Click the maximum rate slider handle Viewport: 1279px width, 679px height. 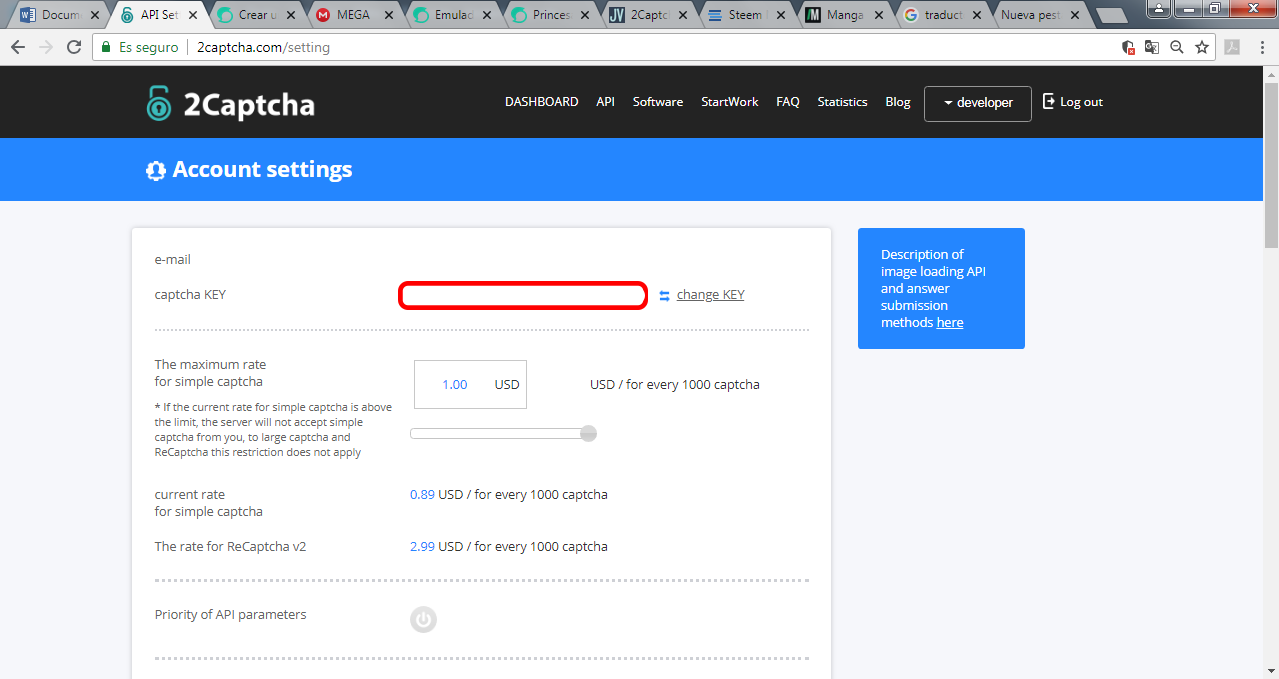tap(589, 433)
